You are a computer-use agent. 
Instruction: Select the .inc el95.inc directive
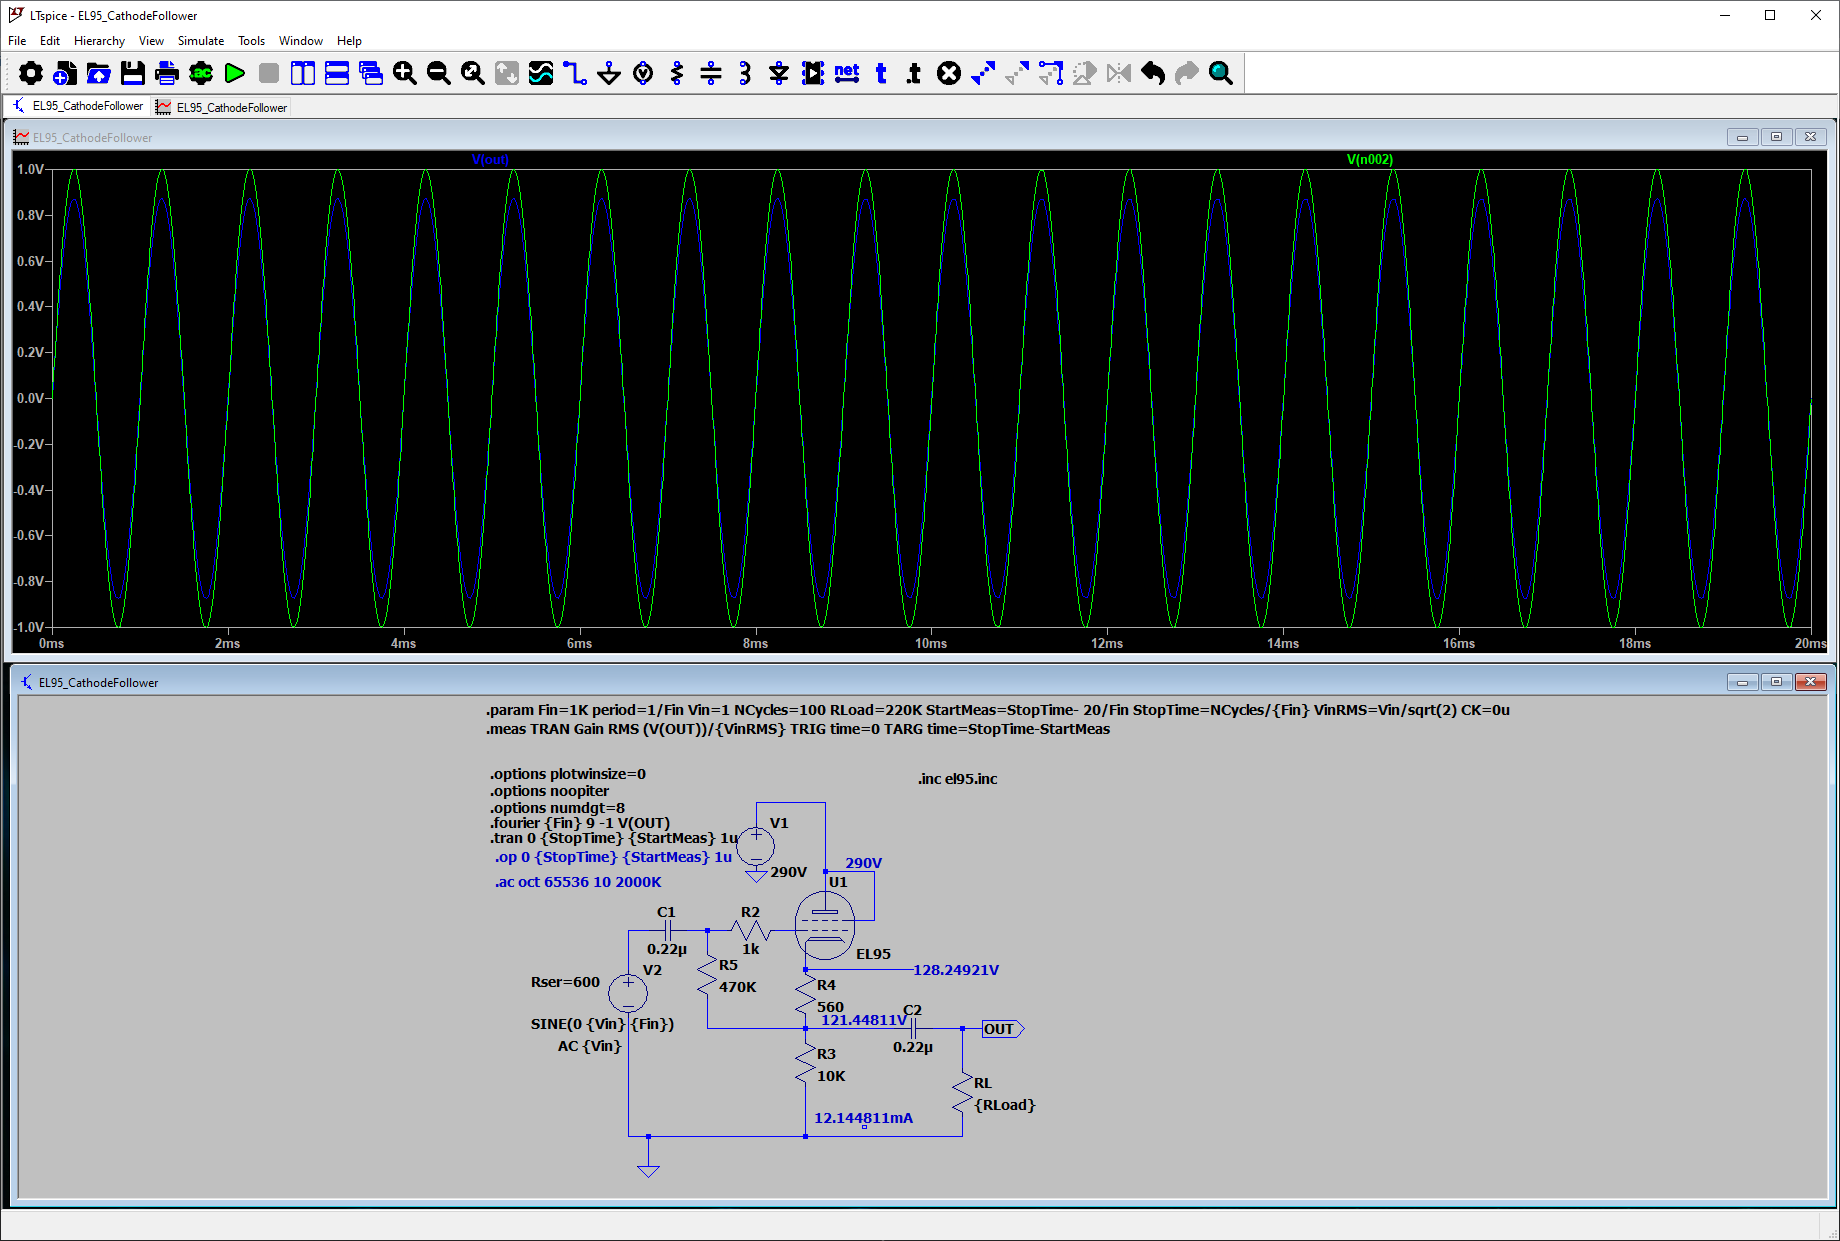957,779
